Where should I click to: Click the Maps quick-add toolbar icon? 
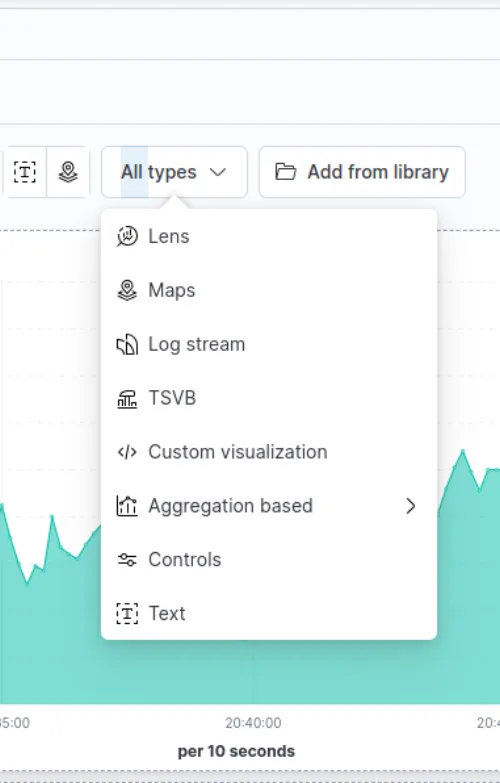point(68,172)
